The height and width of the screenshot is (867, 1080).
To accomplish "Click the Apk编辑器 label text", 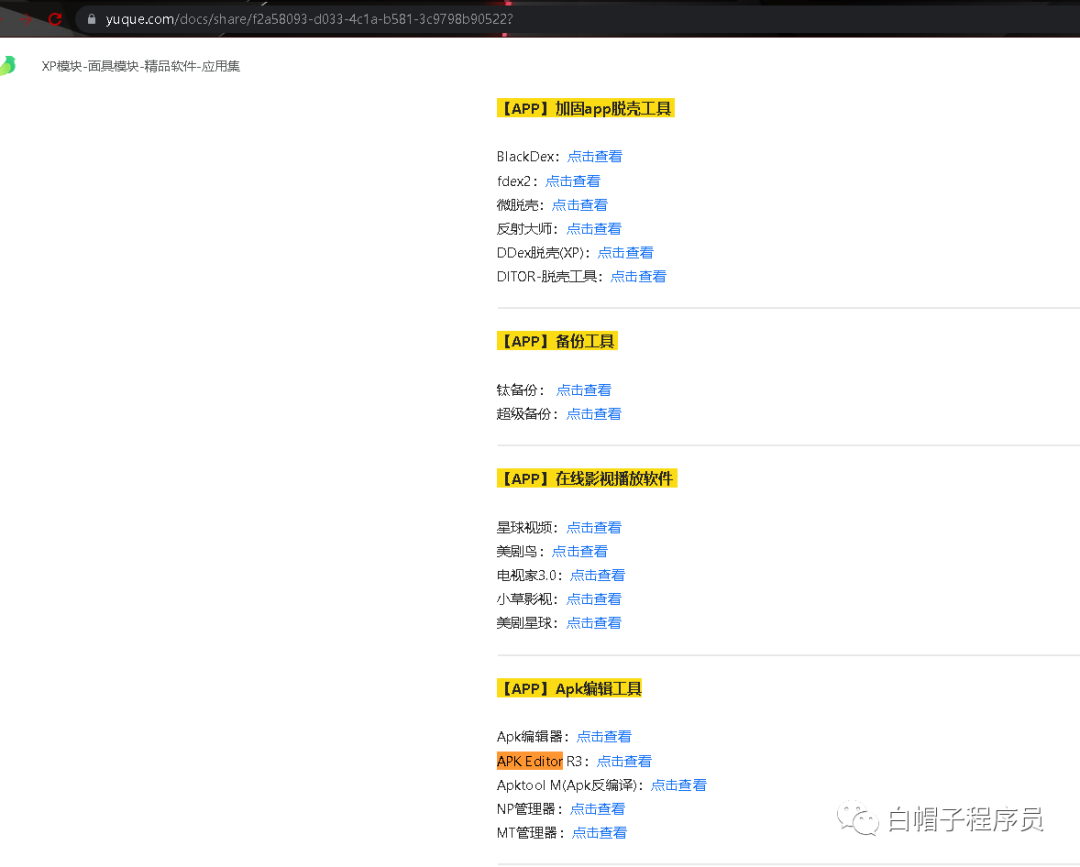I will tap(530, 736).
